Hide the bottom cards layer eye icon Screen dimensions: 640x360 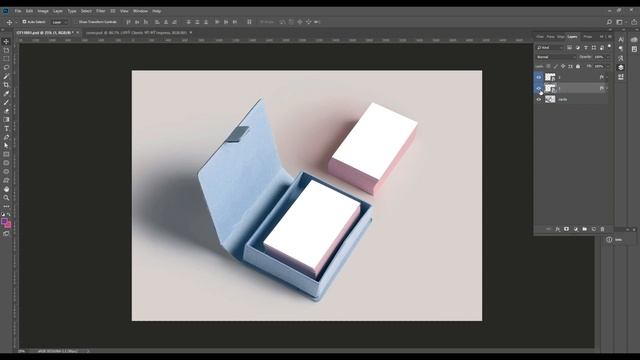(x=539, y=99)
